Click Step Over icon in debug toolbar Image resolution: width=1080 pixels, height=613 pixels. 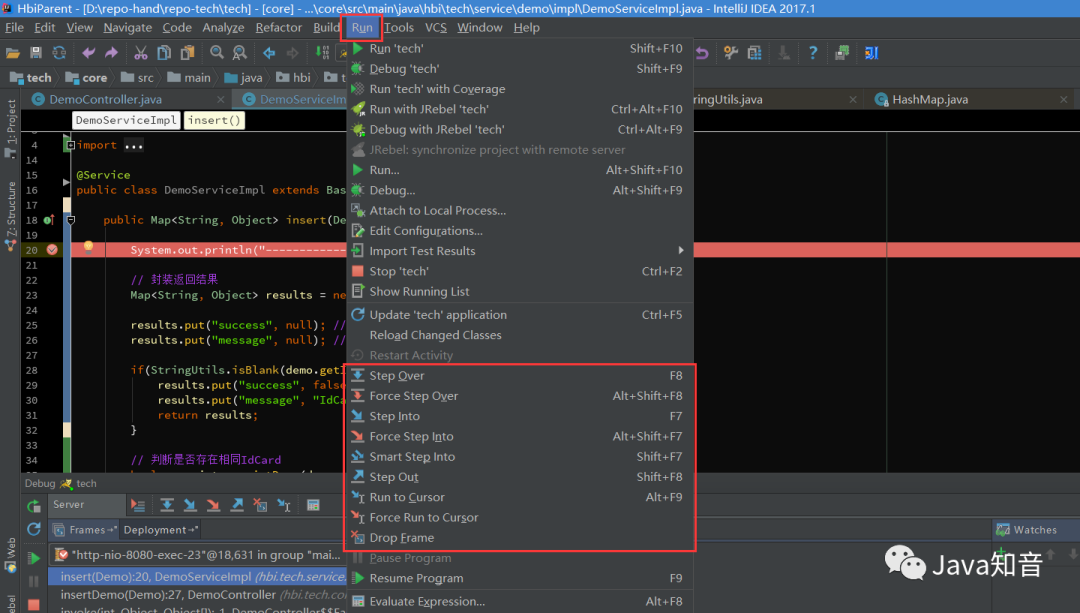pos(167,506)
